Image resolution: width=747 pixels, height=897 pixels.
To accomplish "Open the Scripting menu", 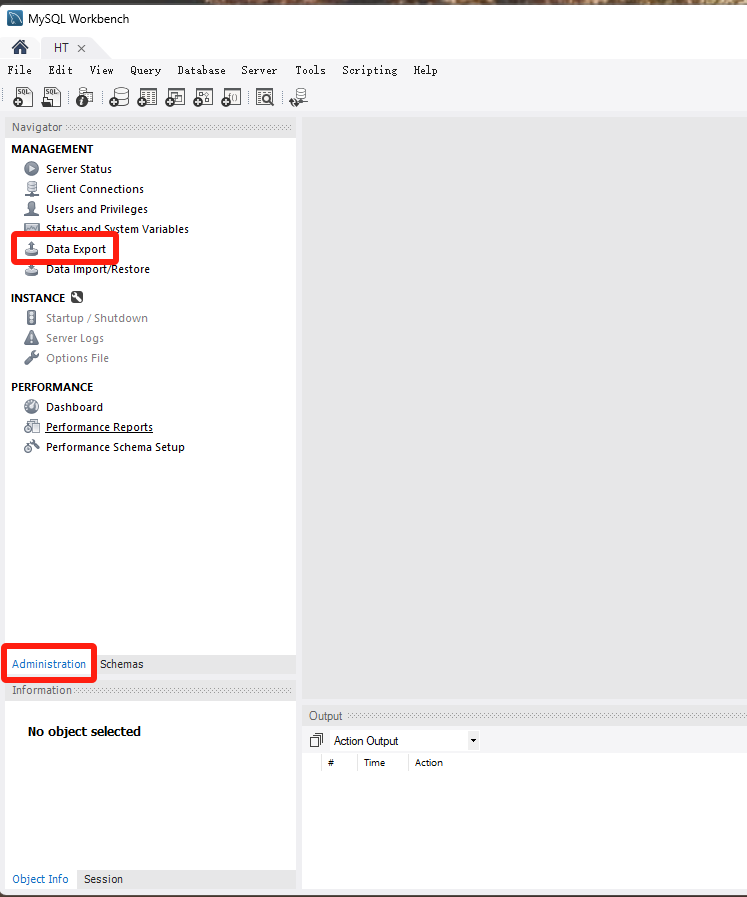I will (369, 70).
